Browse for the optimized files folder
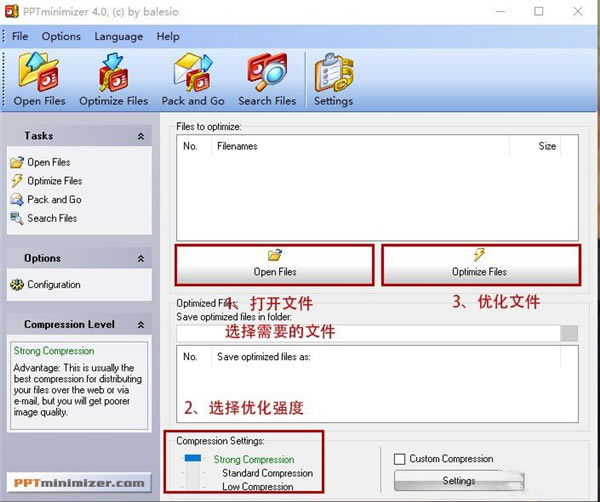 click(569, 333)
